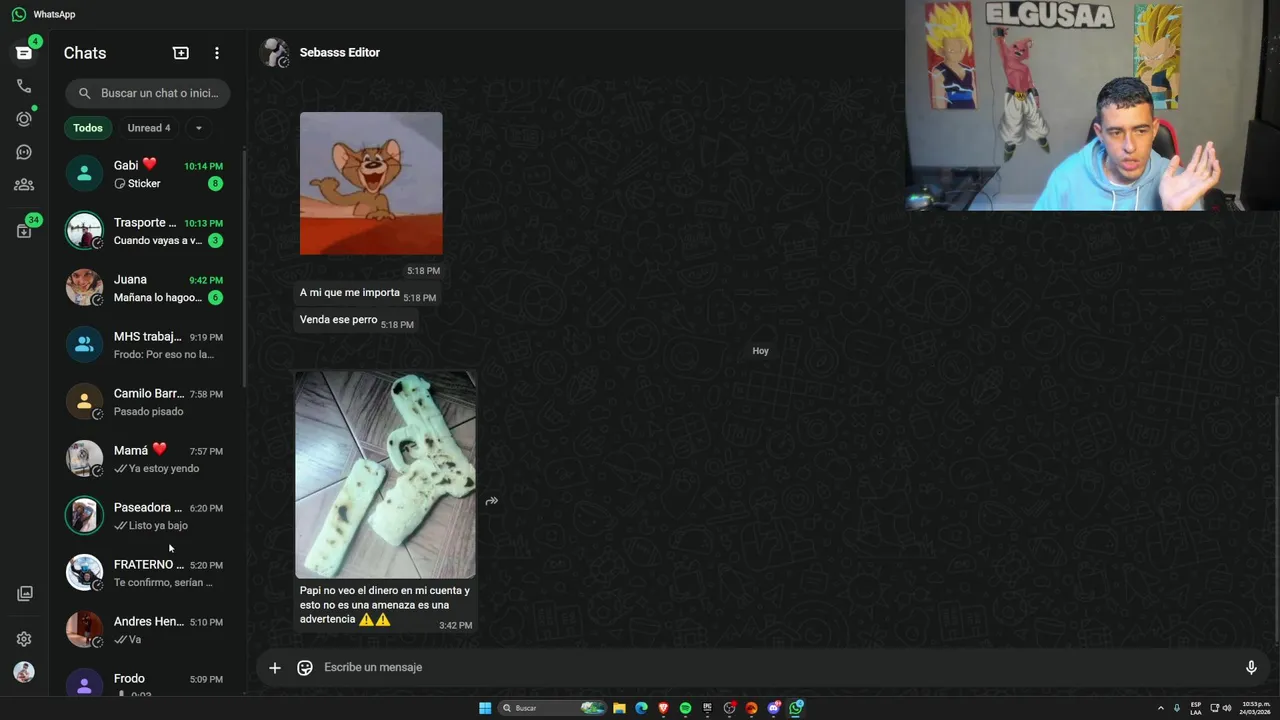Viewport: 1280px width, 720px height.
Task: Start a new chat with the compose icon
Action: coord(181,53)
